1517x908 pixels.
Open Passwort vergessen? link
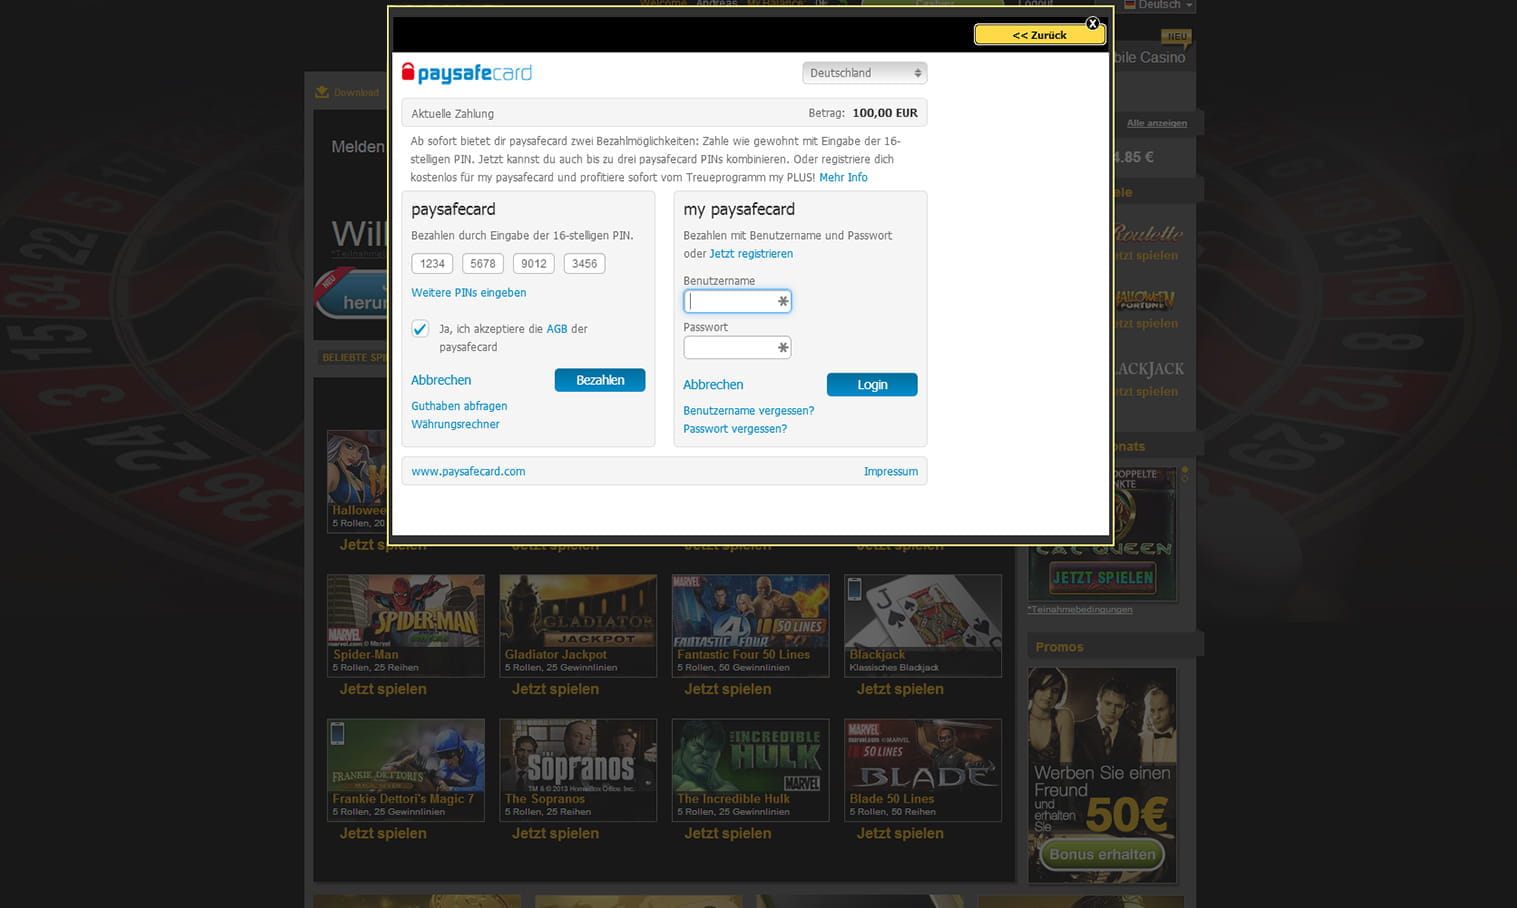735,429
